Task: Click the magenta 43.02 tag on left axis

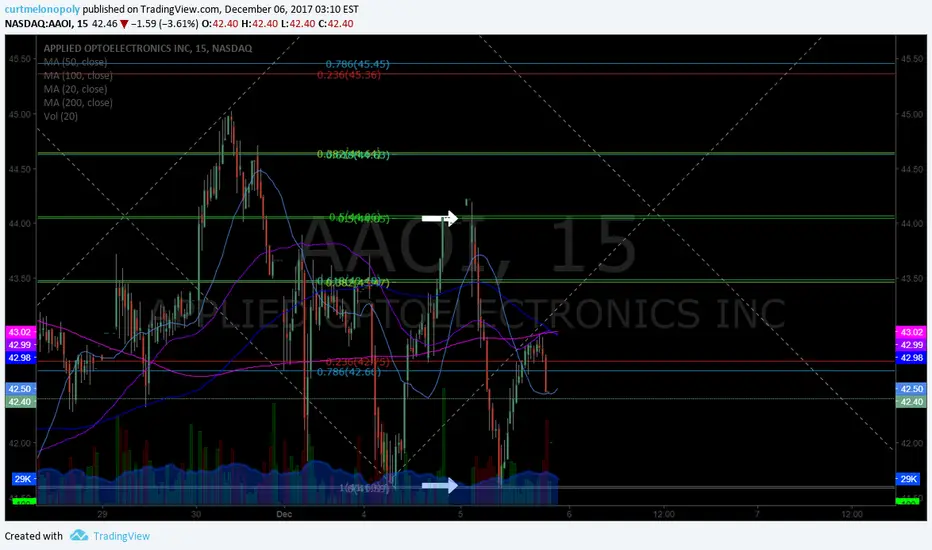Action: click(20, 332)
